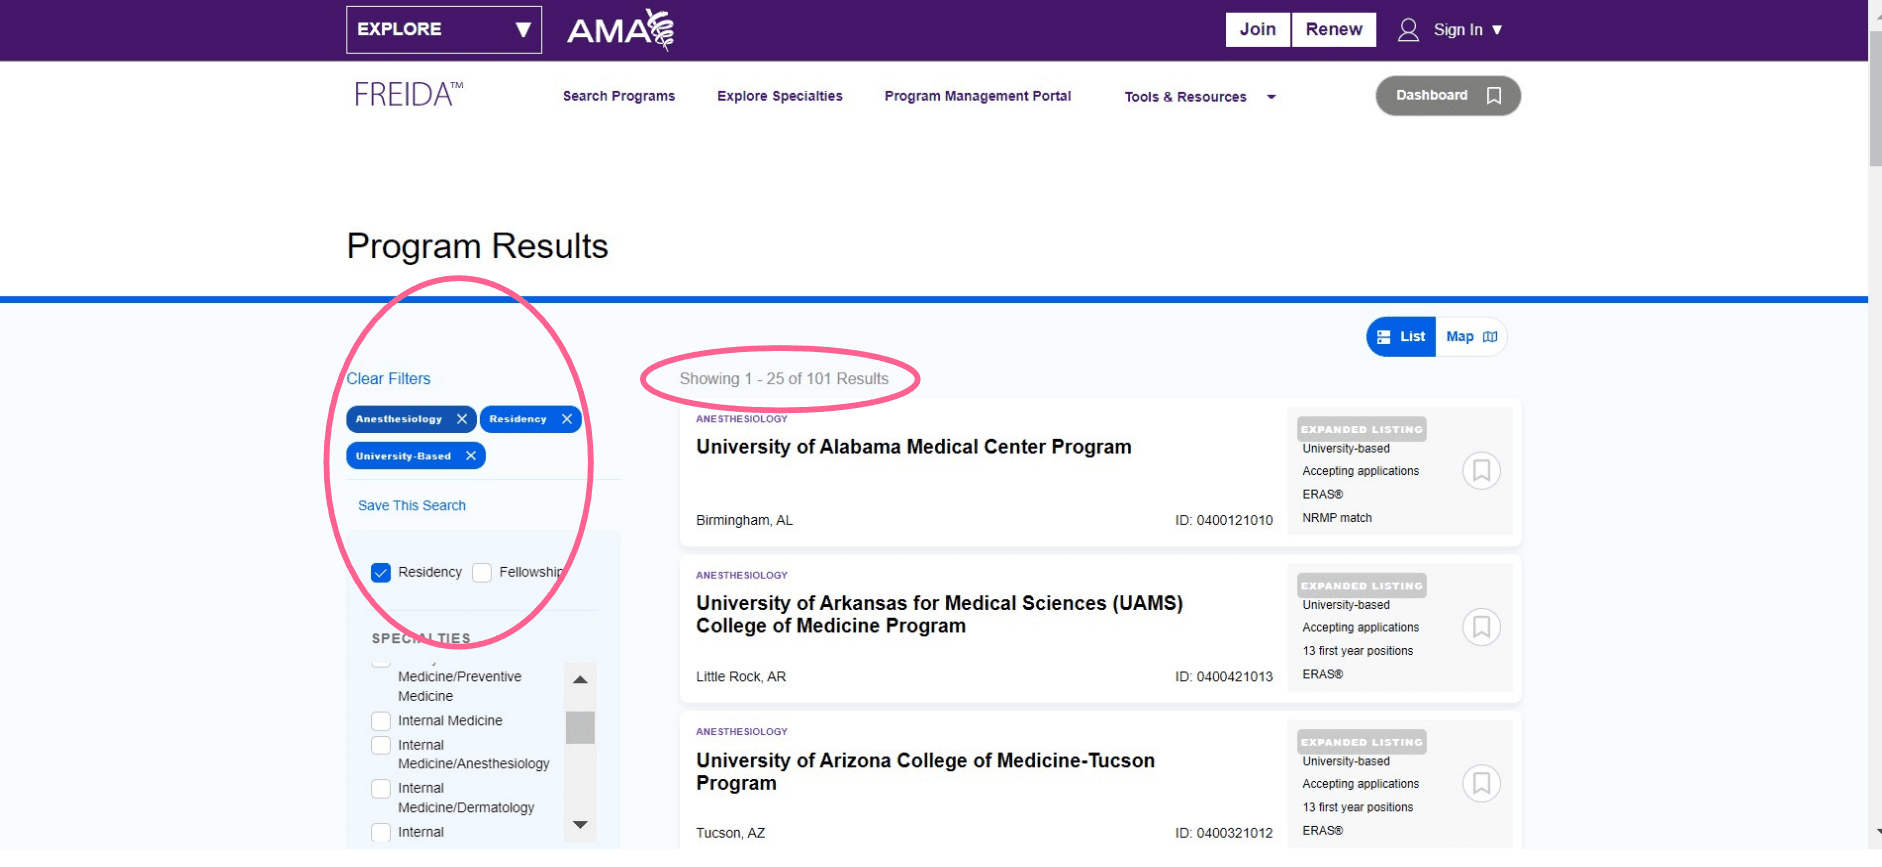Uncheck the Residency checkbox
The width and height of the screenshot is (1882, 867).
[381, 573]
